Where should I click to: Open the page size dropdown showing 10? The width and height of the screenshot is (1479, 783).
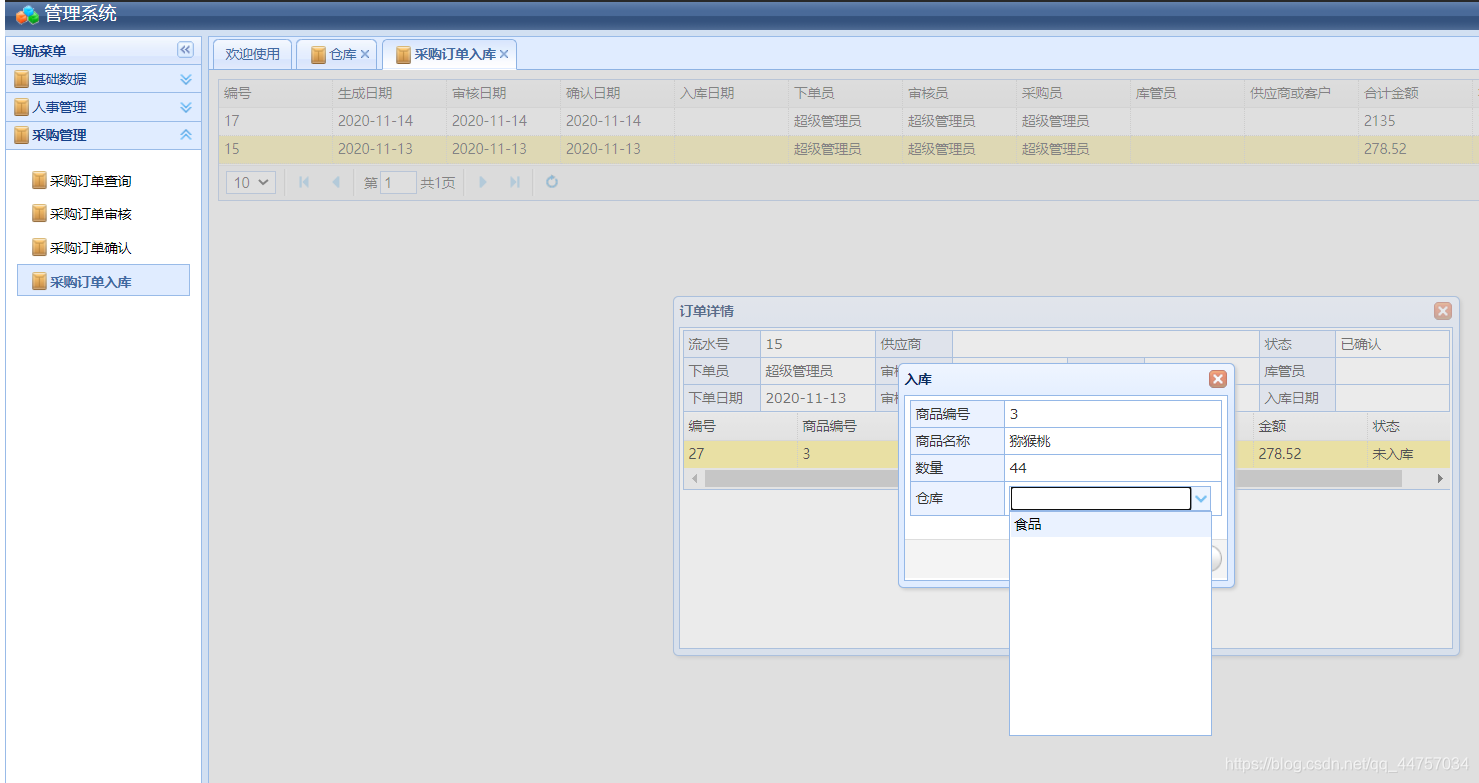[250, 183]
